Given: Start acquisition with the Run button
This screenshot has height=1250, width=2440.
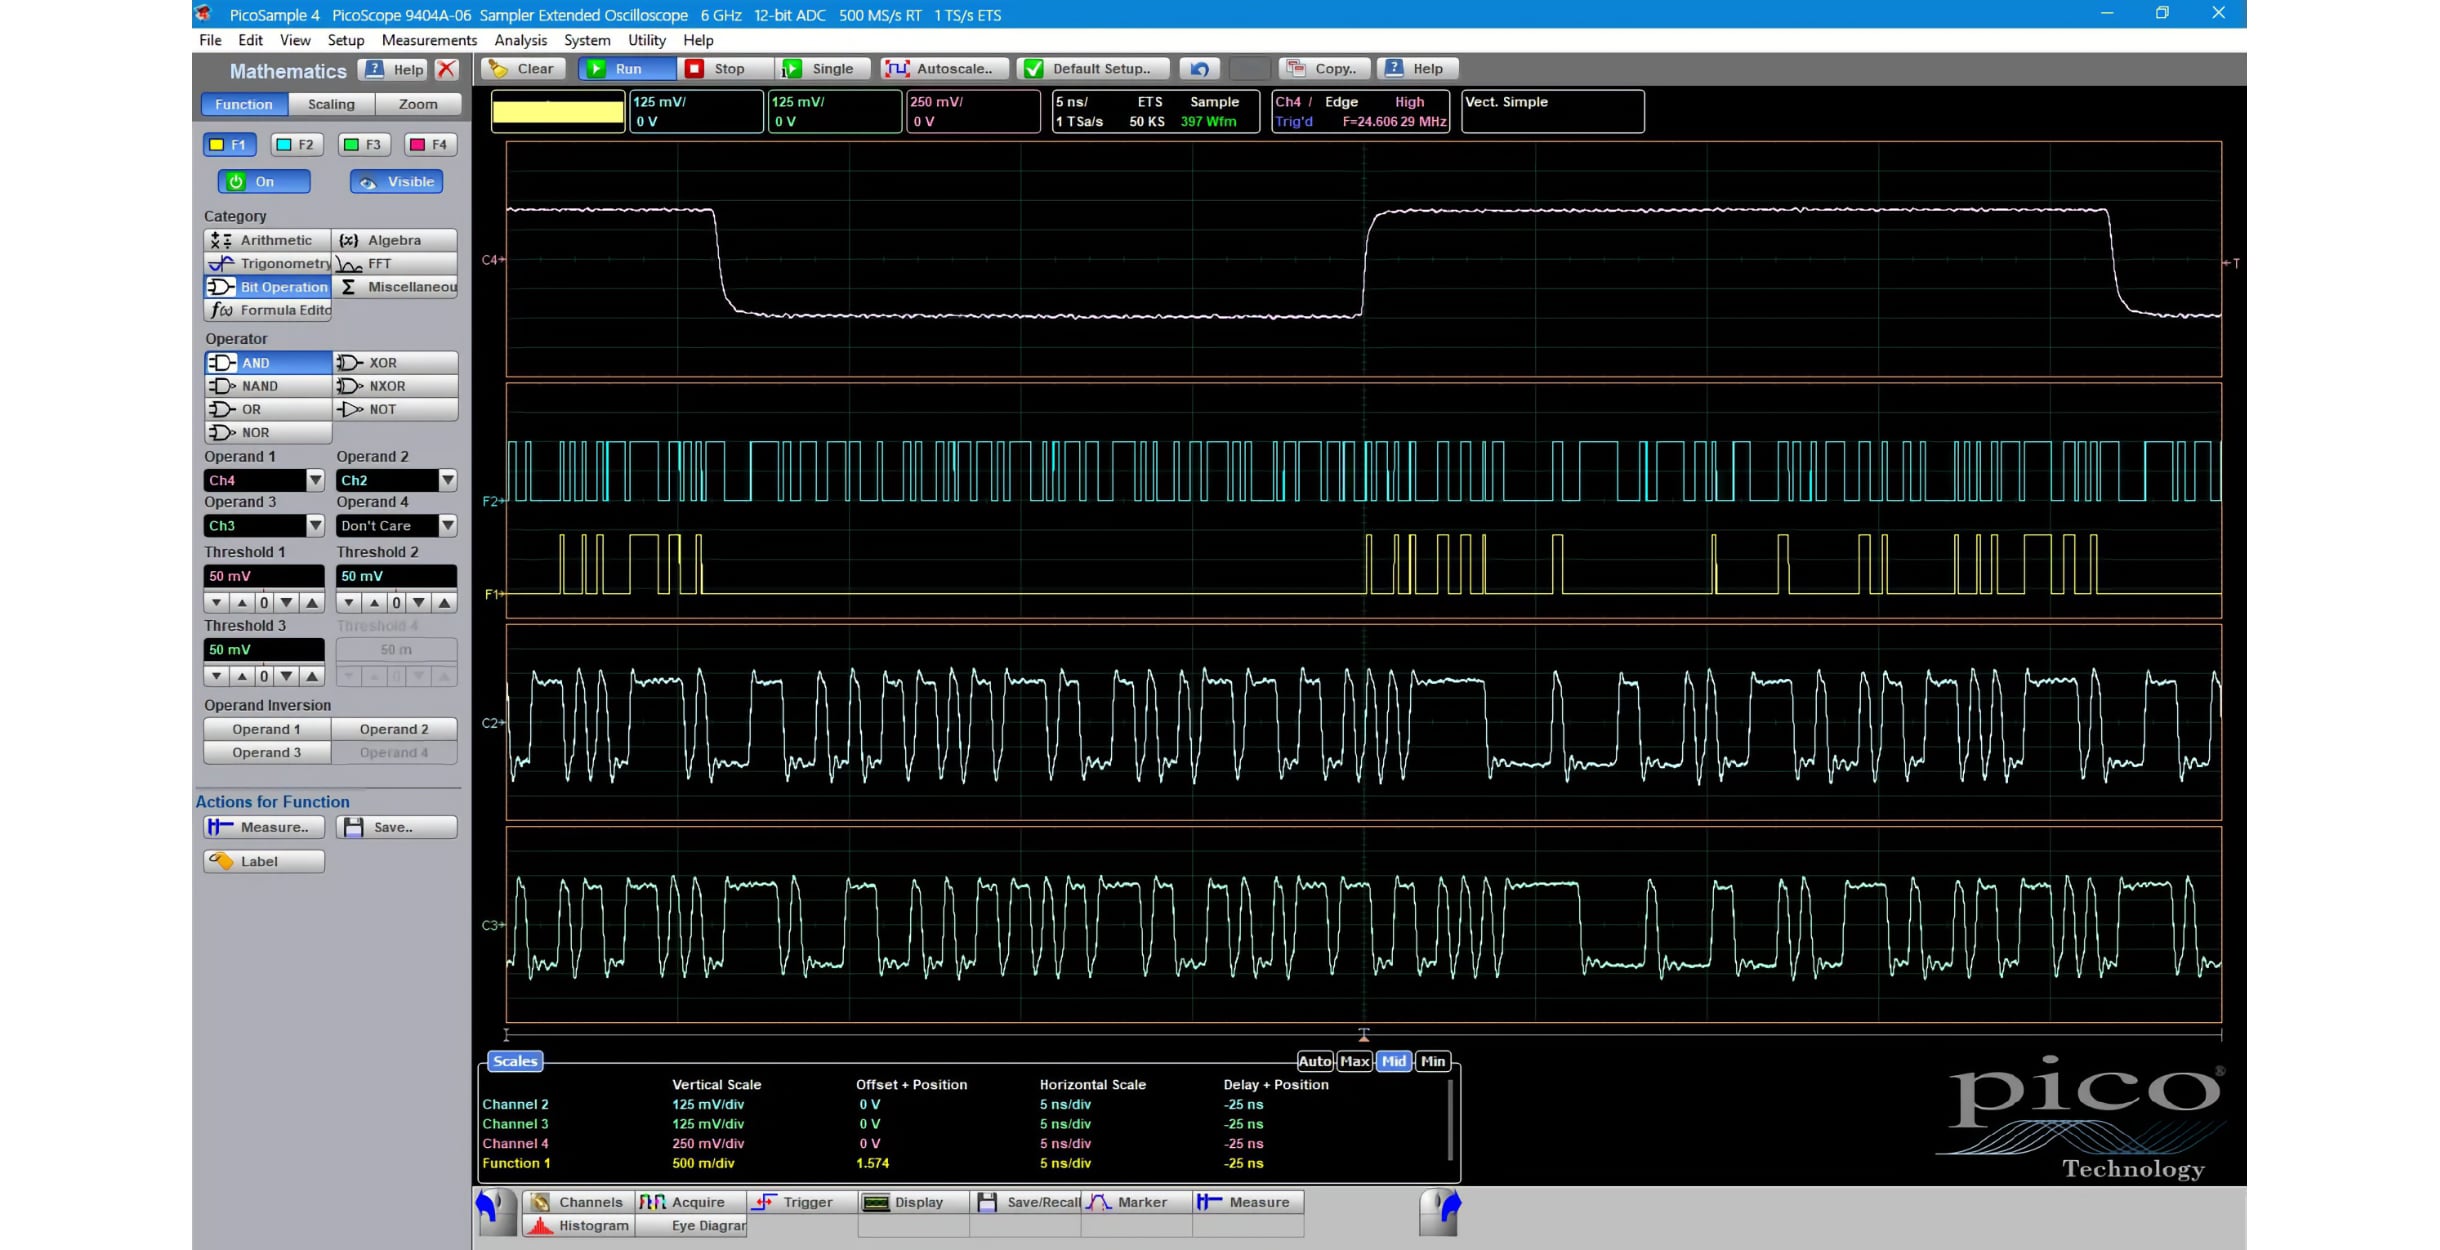Looking at the screenshot, I should 627,69.
